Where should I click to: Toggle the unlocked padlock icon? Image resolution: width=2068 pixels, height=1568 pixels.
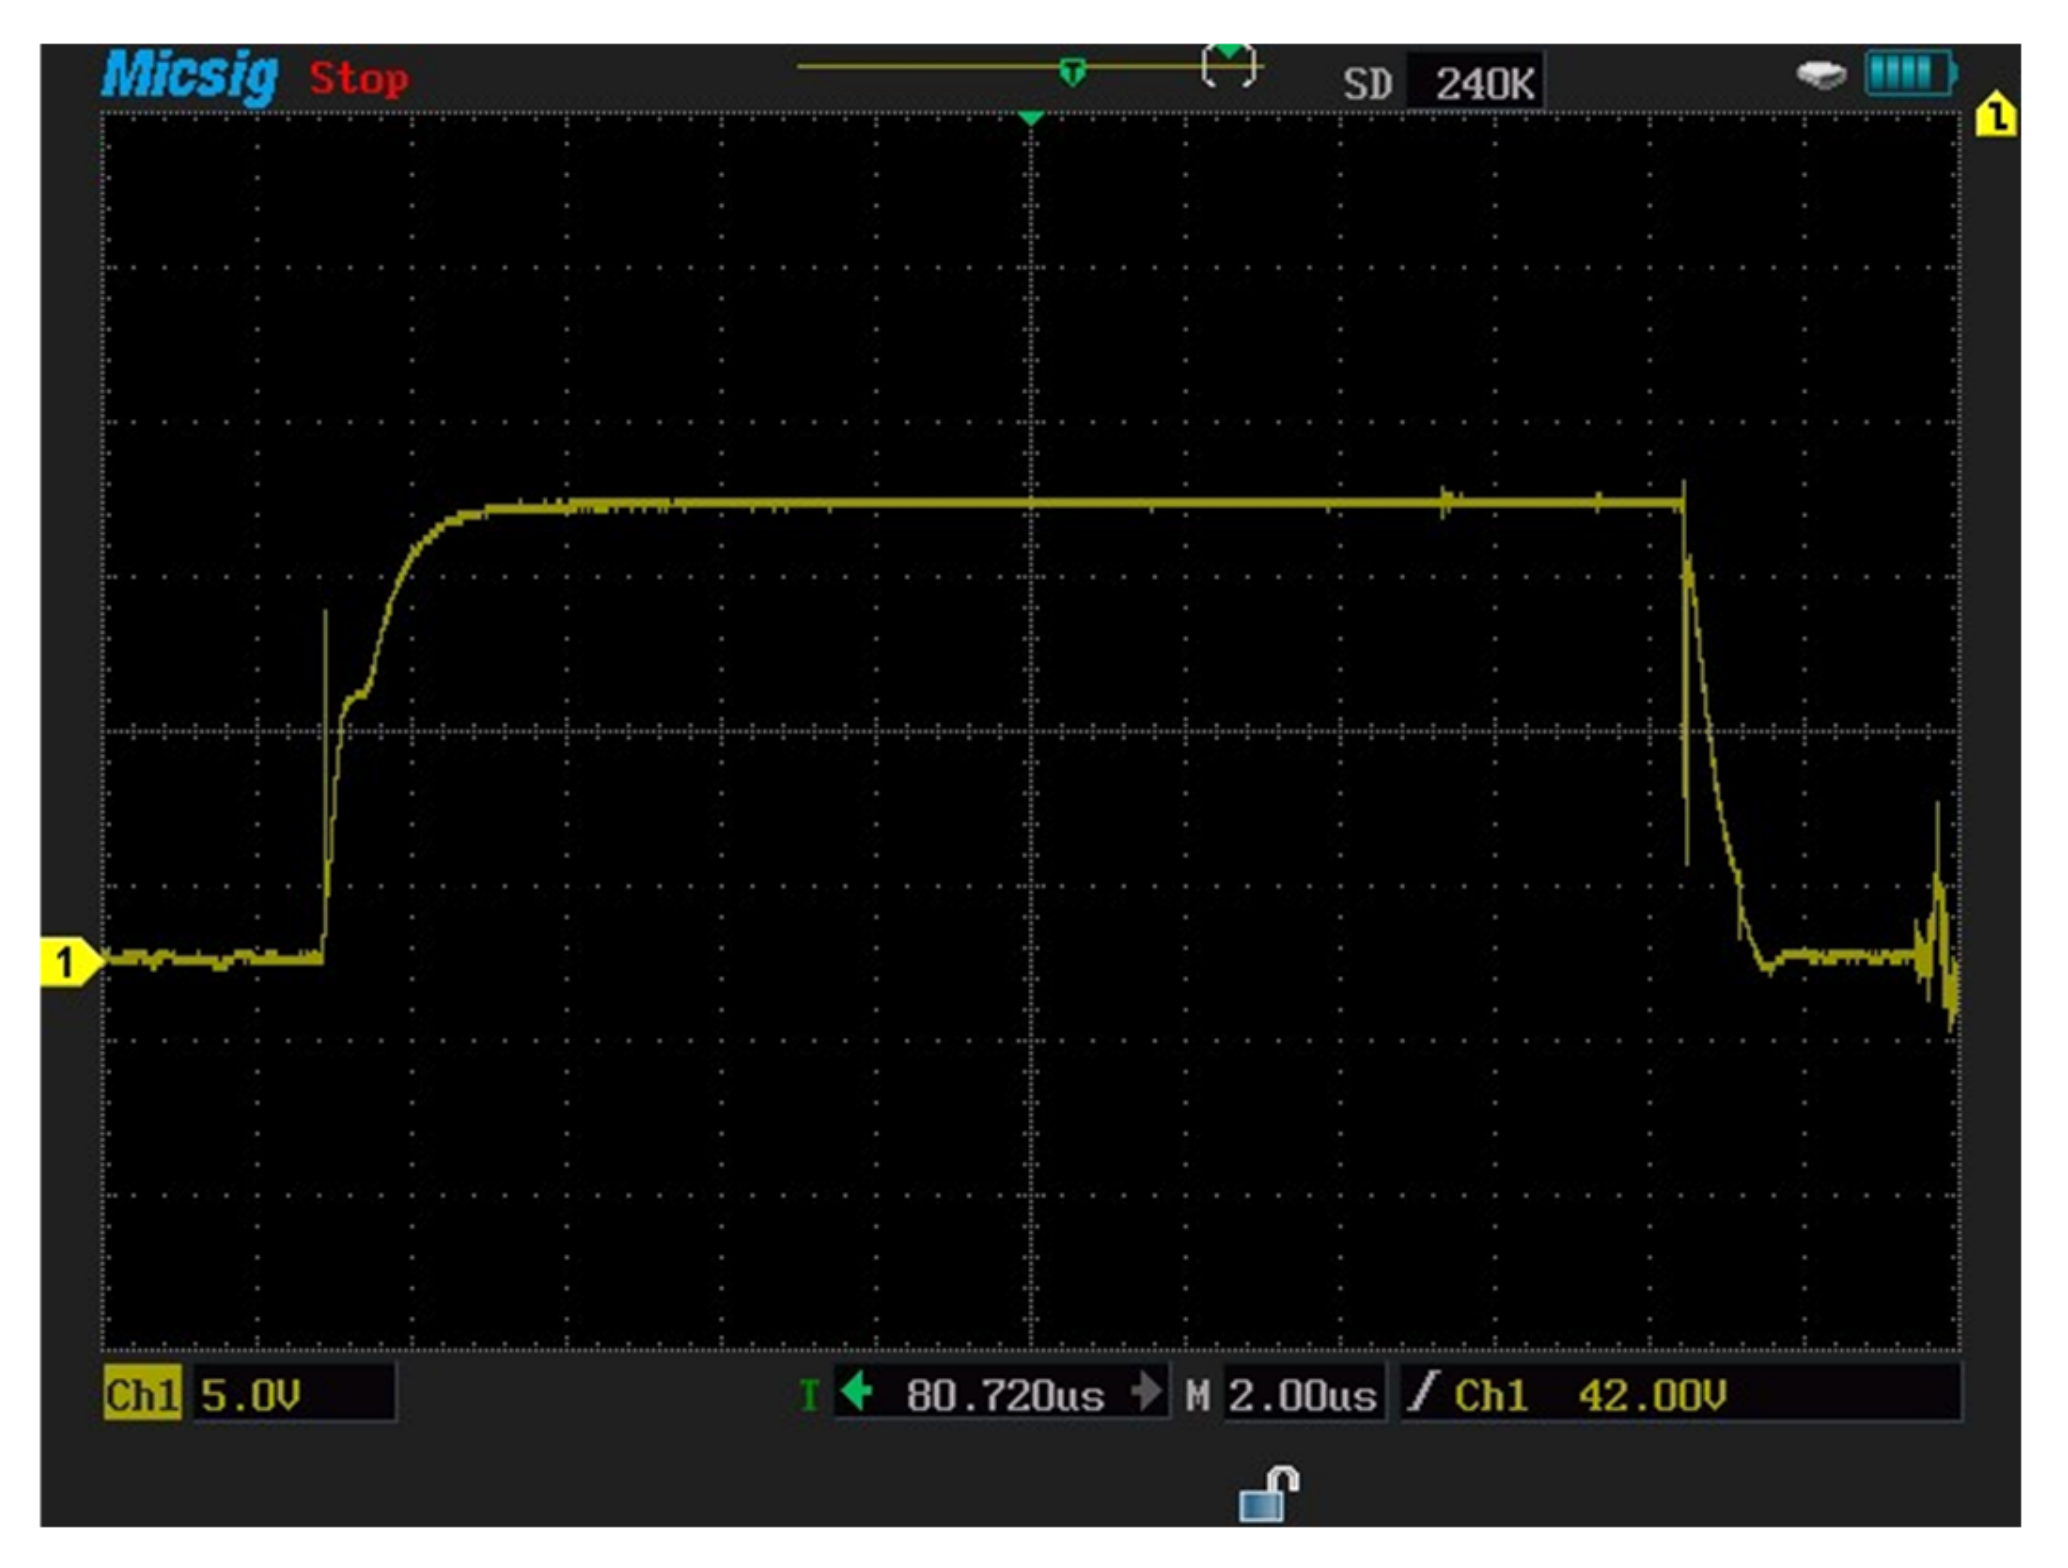(1268, 1494)
